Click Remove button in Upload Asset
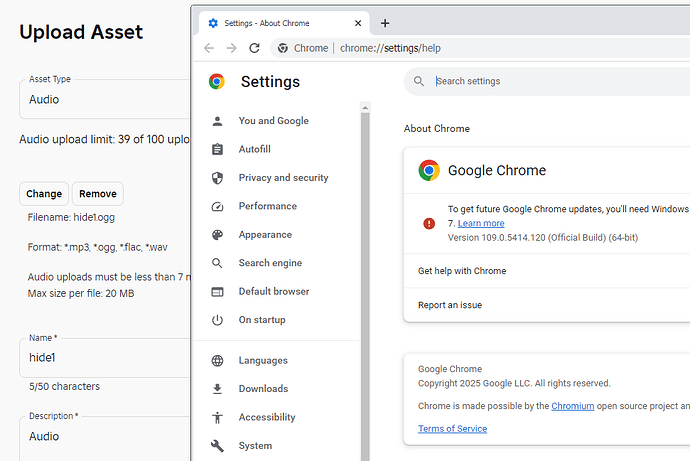 click(x=98, y=194)
